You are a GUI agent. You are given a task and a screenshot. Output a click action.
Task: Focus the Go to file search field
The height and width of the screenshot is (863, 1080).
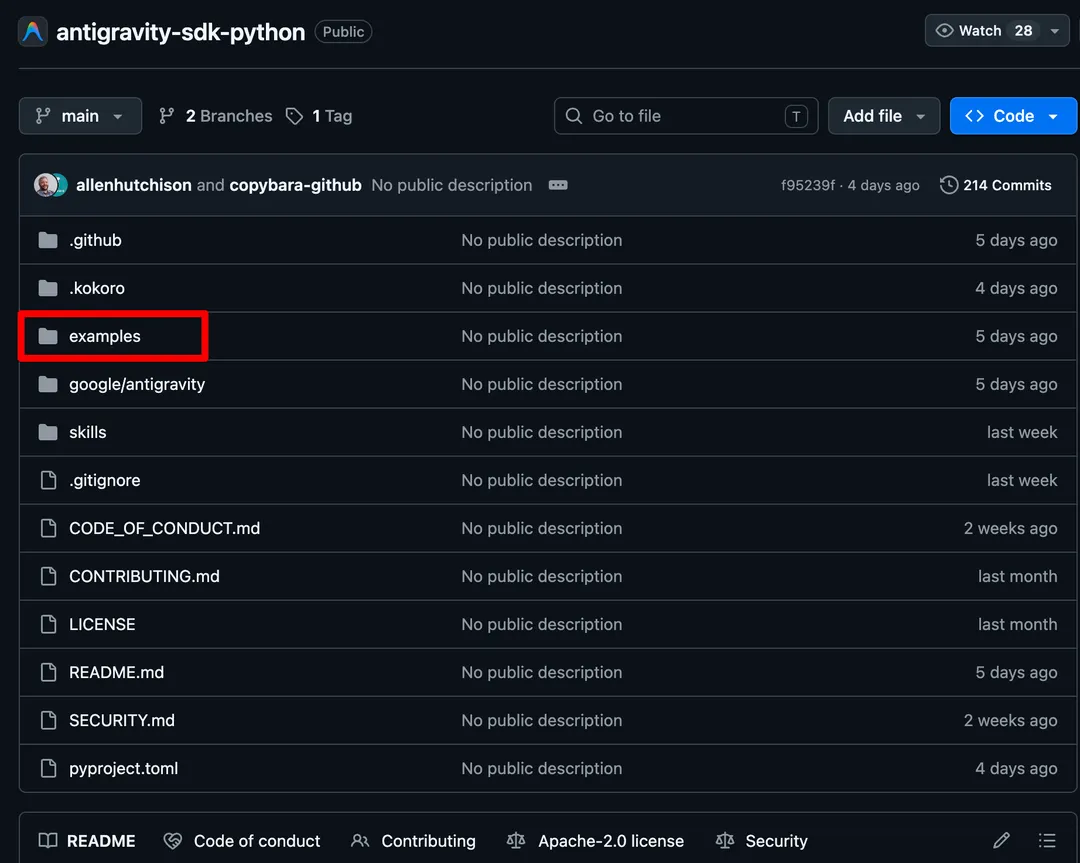pyautogui.click(x=685, y=116)
